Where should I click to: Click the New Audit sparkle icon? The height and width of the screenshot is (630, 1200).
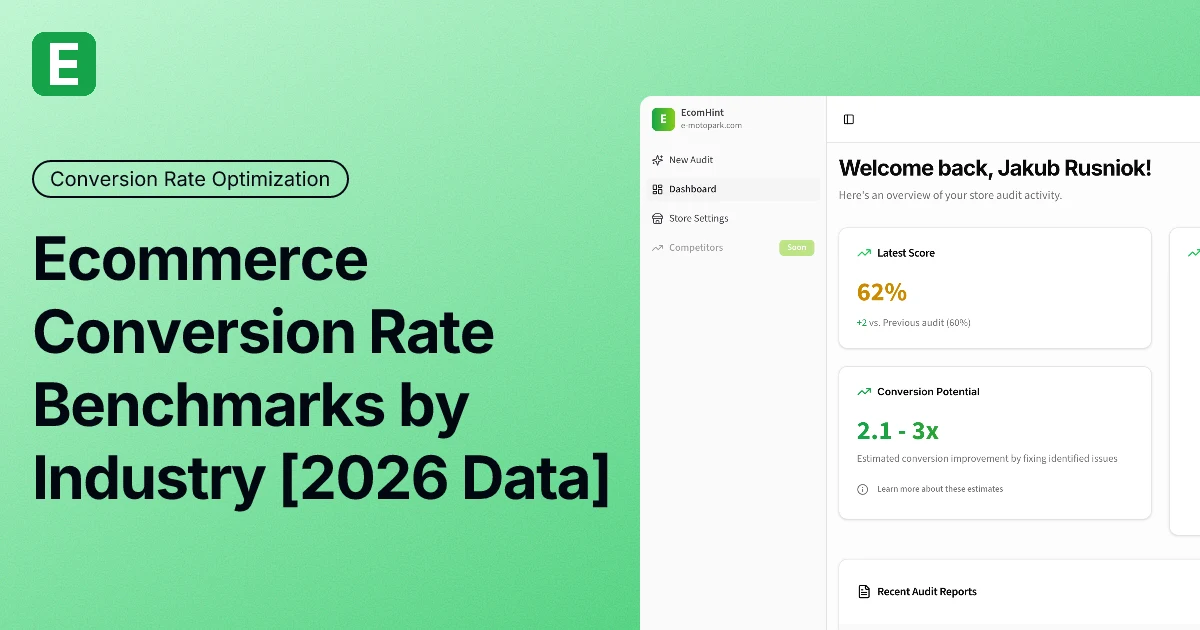tap(657, 160)
